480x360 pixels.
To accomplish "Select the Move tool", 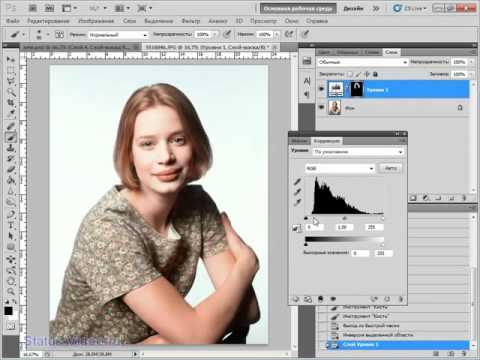I will [11, 60].
